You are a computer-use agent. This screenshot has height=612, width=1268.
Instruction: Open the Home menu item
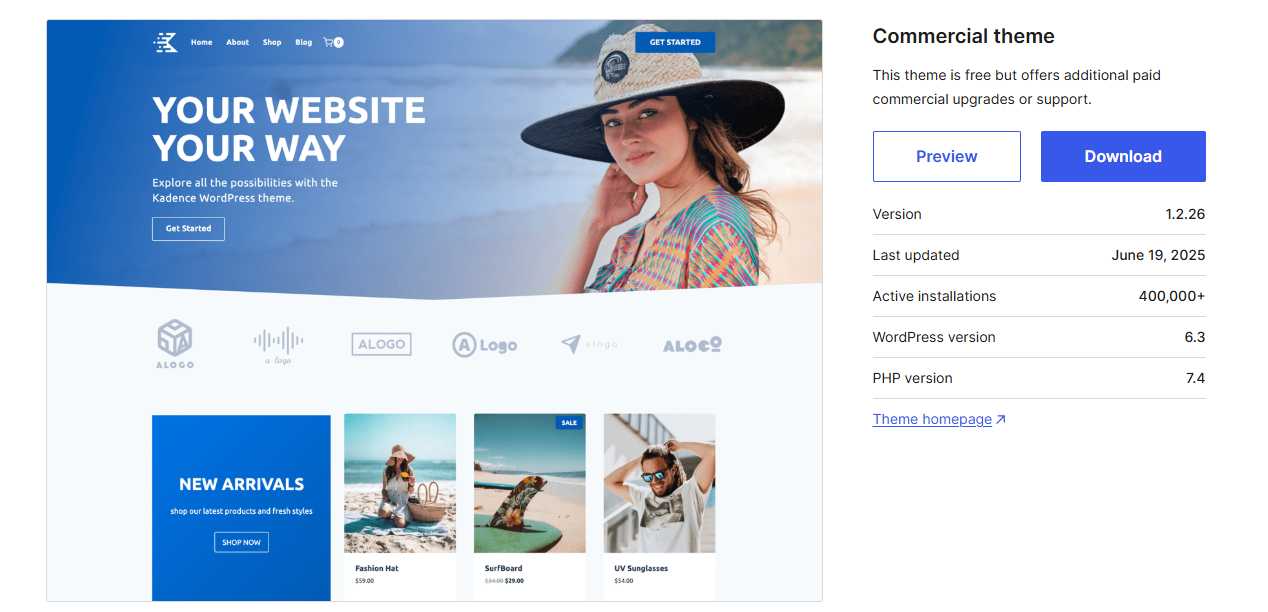coord(202,42)
